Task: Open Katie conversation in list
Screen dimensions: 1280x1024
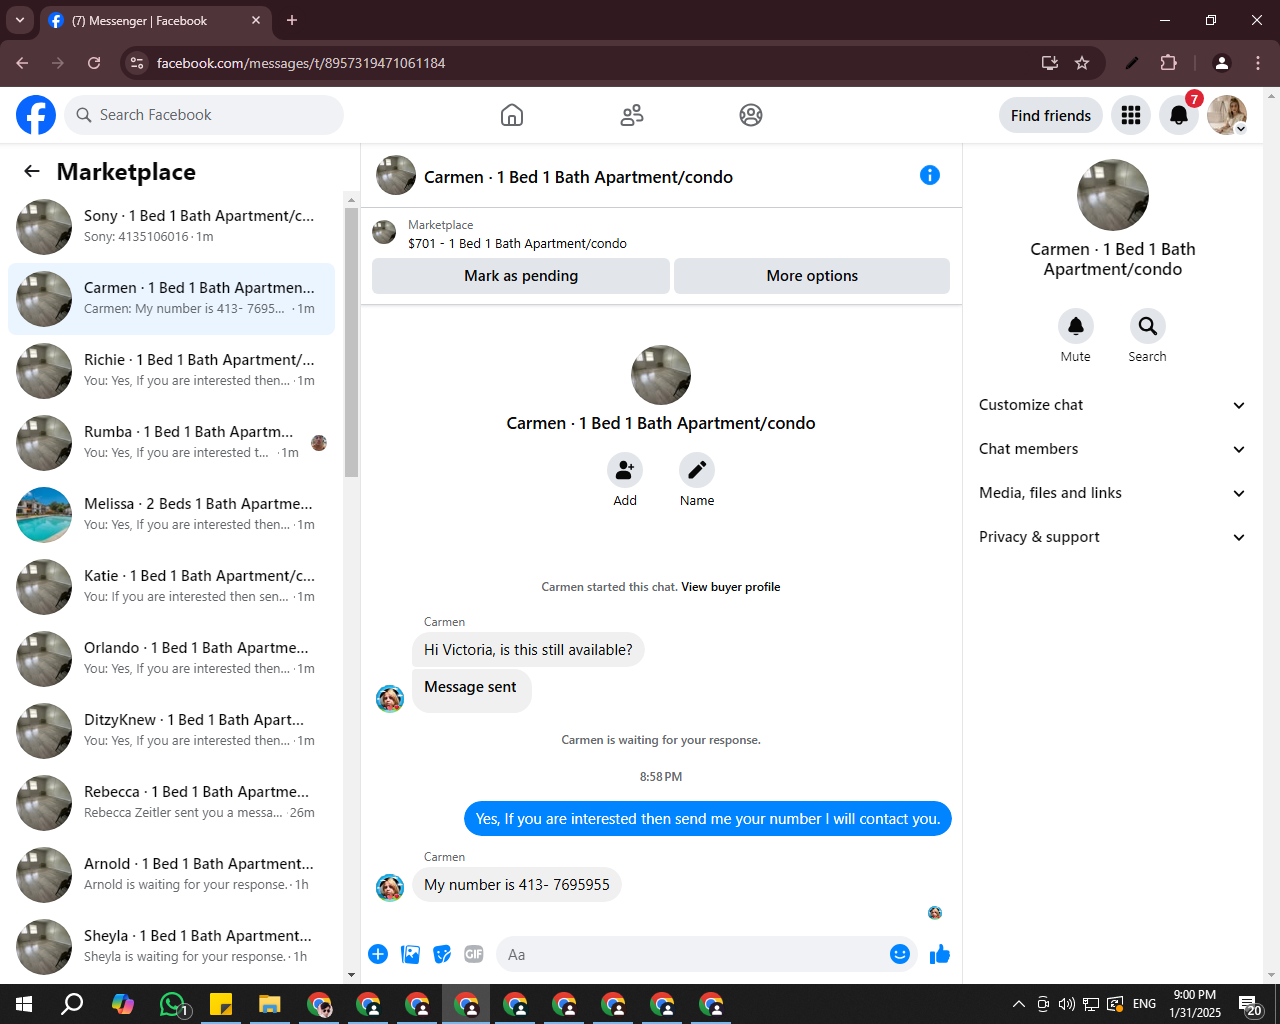Action: point(171,587)
